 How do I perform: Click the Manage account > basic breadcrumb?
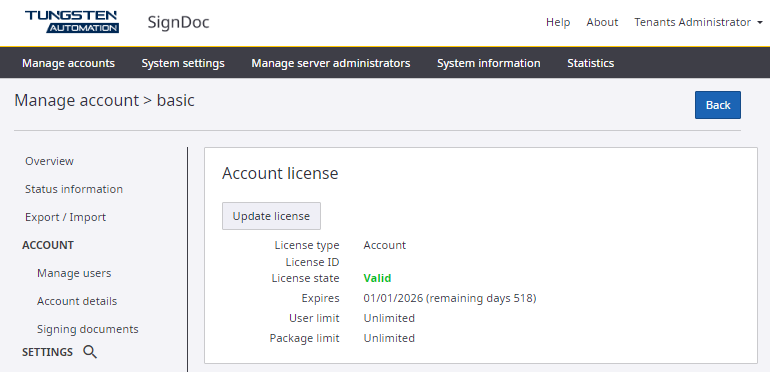tap(105, 100)
